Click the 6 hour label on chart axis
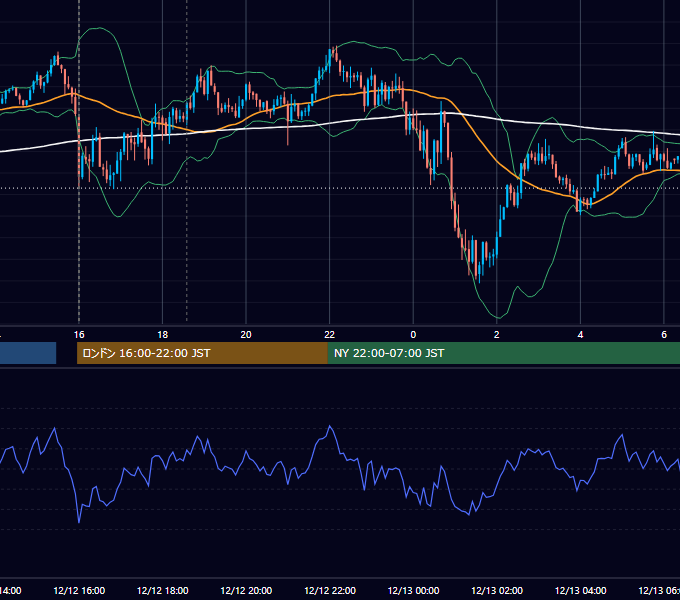680x600 pixels. tap(664, 335)
